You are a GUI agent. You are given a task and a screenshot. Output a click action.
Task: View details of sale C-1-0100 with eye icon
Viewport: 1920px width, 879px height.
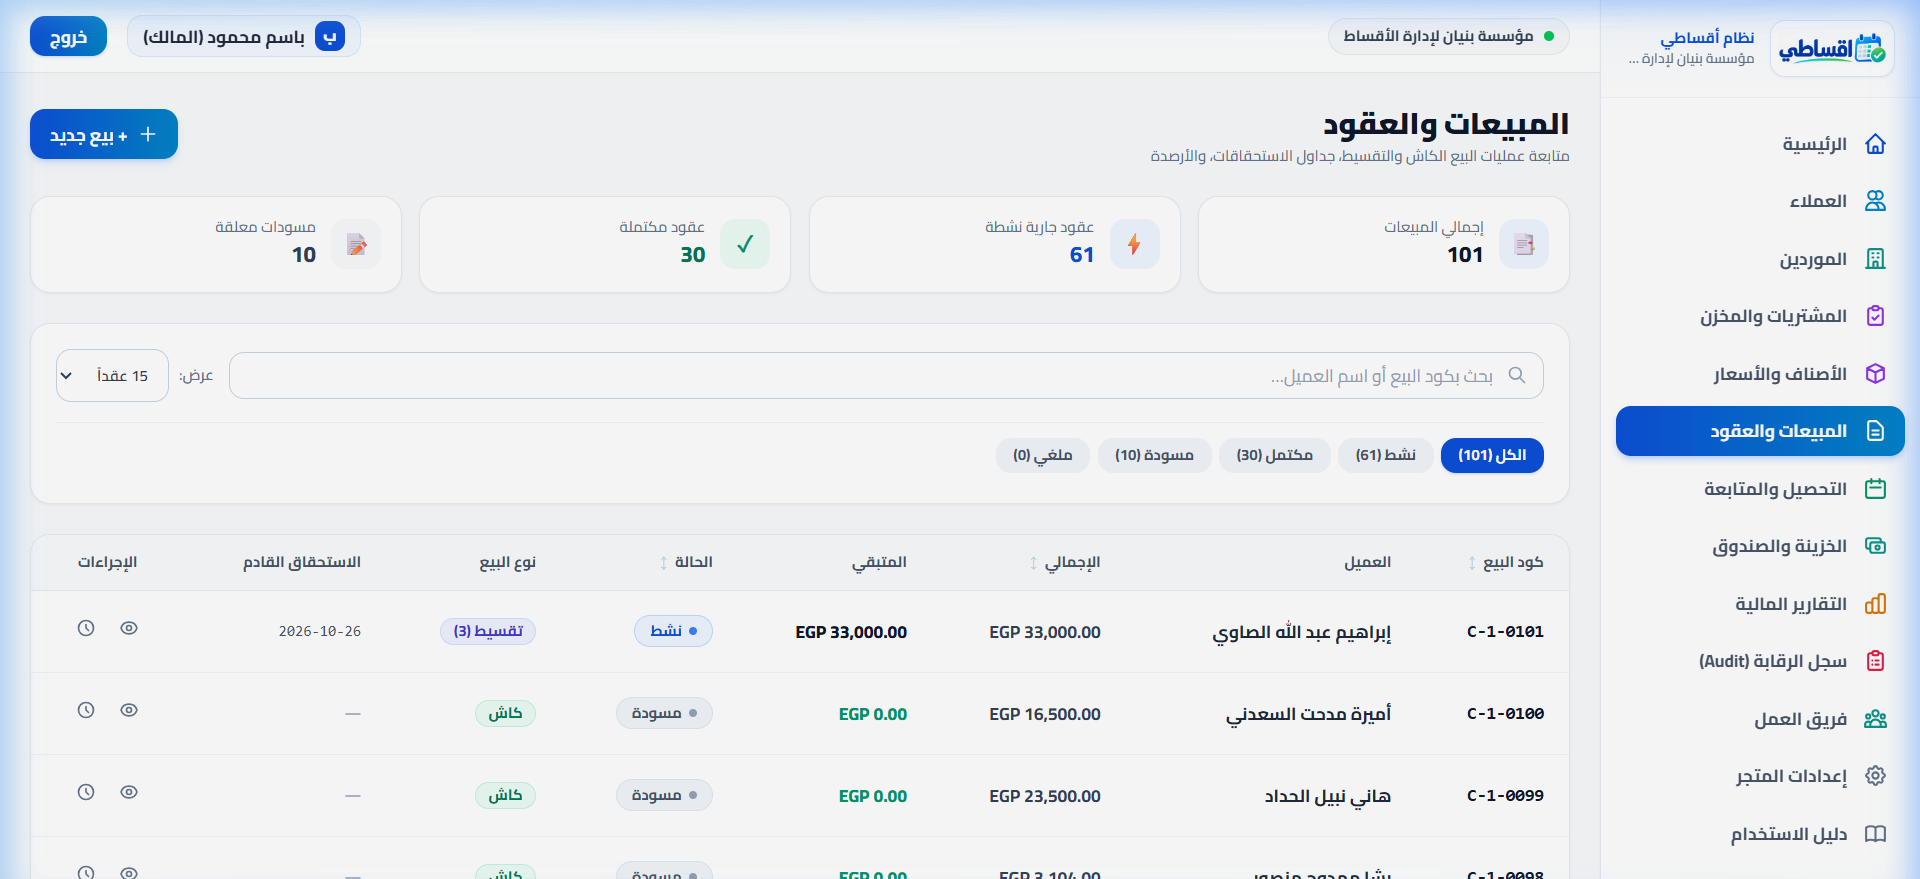click(129, 710)
